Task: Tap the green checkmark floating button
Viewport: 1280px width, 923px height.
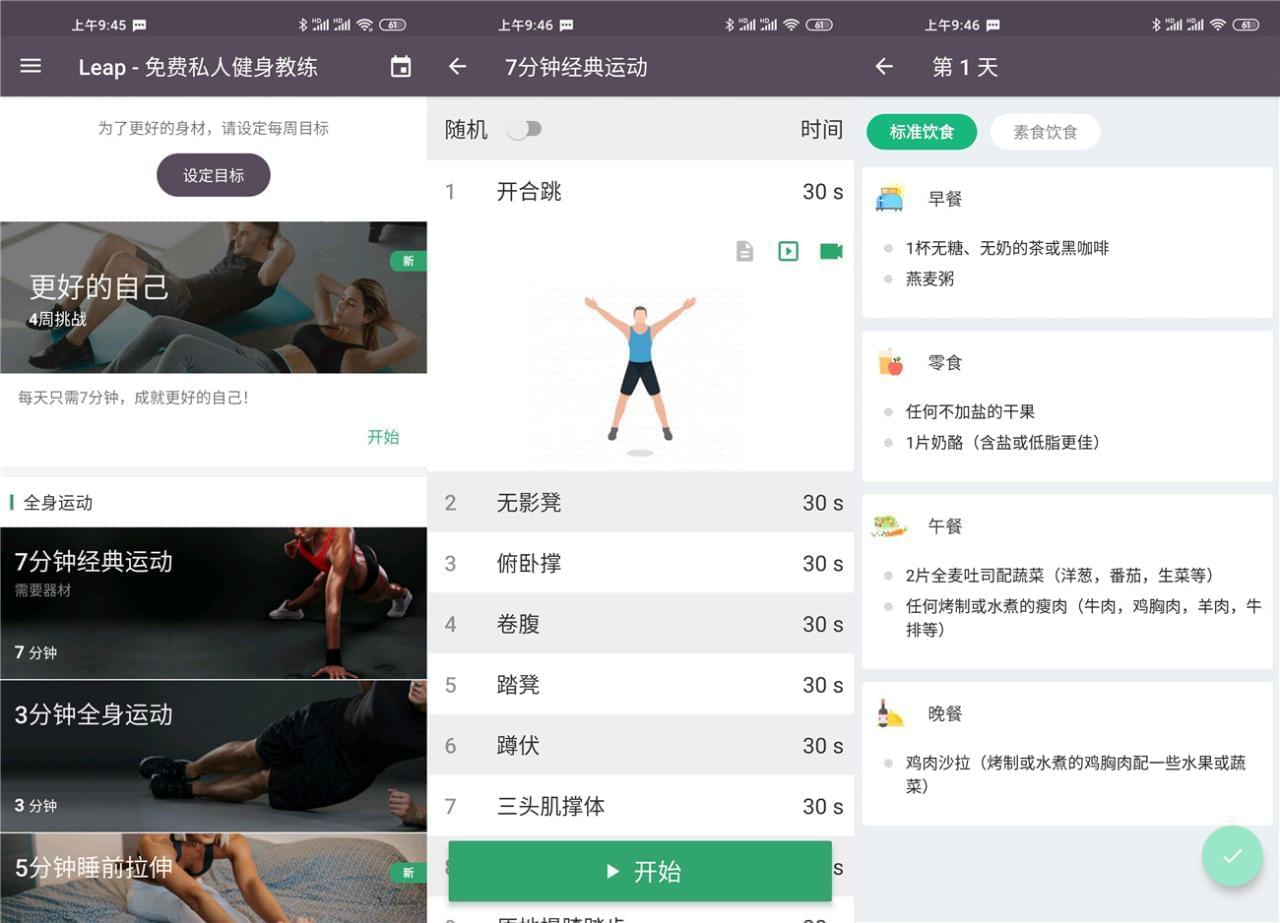Action: coord(1232,856)
